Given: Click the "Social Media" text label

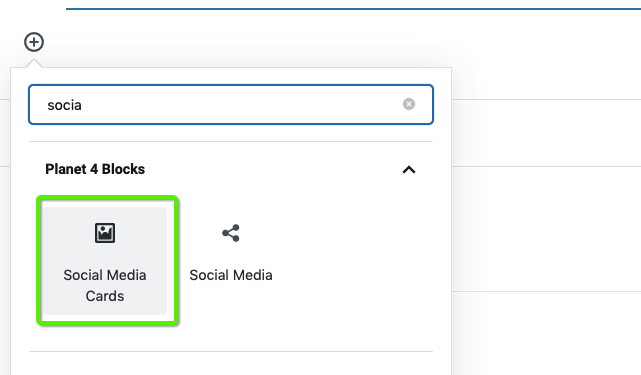Looking at the screenshot, I should tap(231, 275).
